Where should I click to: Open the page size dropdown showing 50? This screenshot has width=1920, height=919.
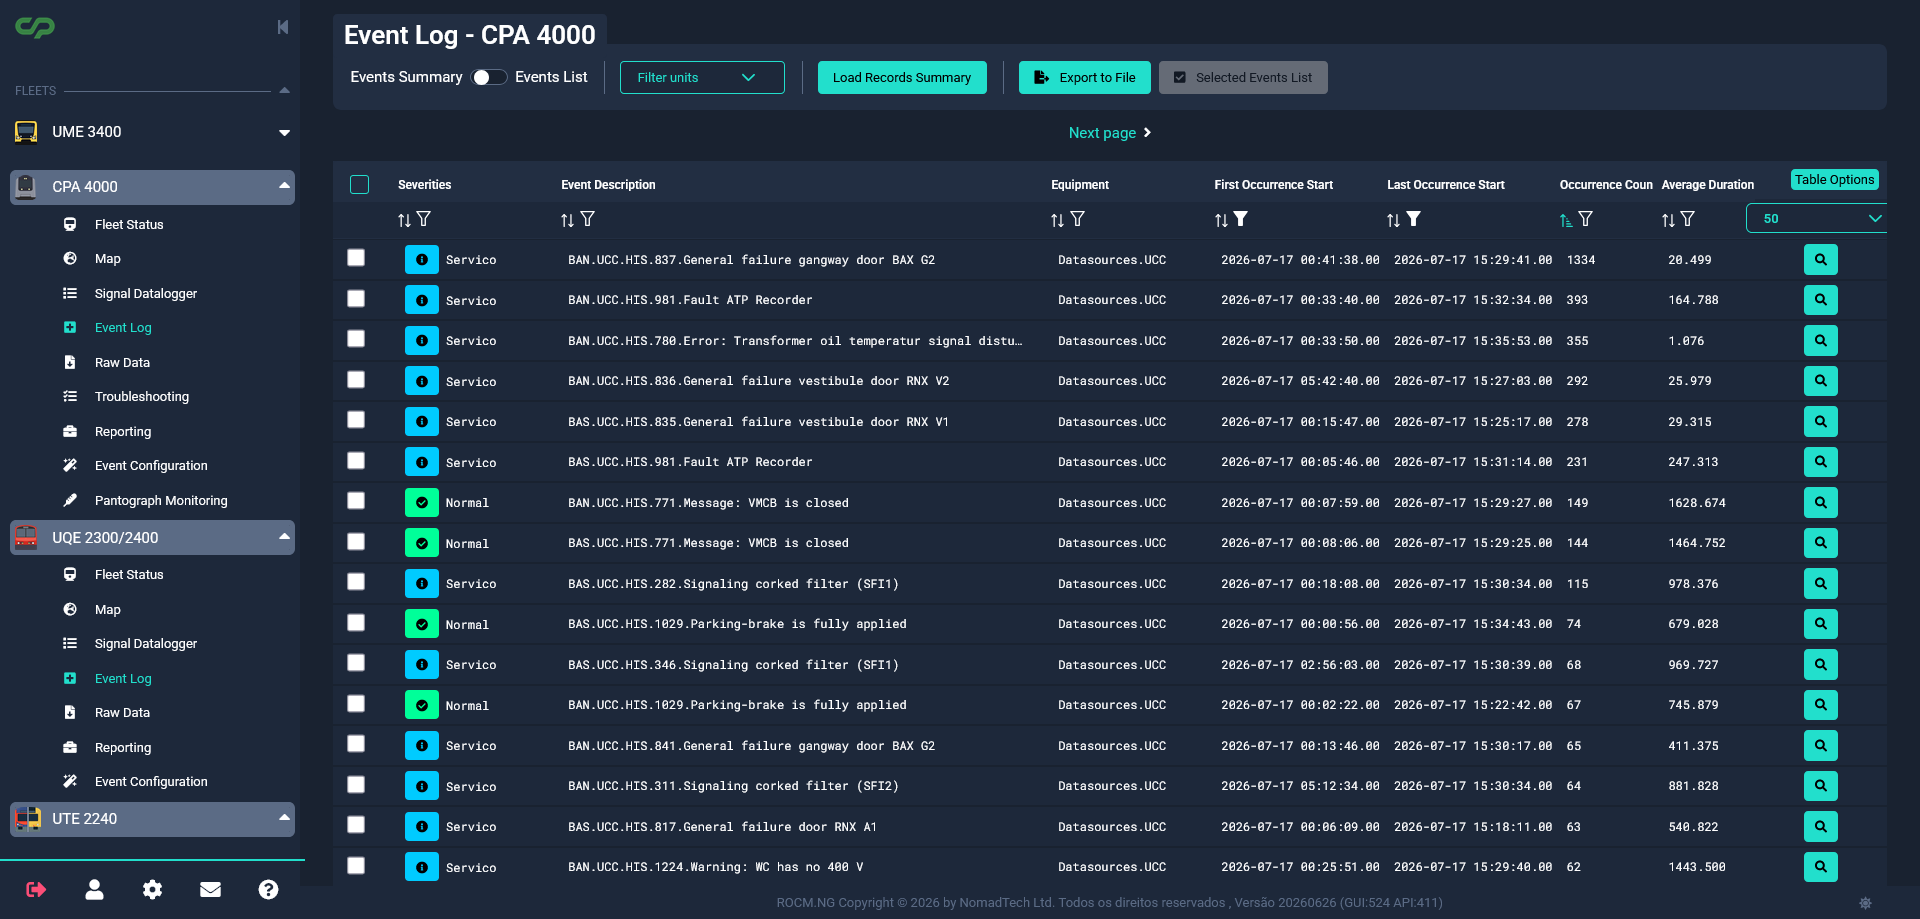[1818, 218]
